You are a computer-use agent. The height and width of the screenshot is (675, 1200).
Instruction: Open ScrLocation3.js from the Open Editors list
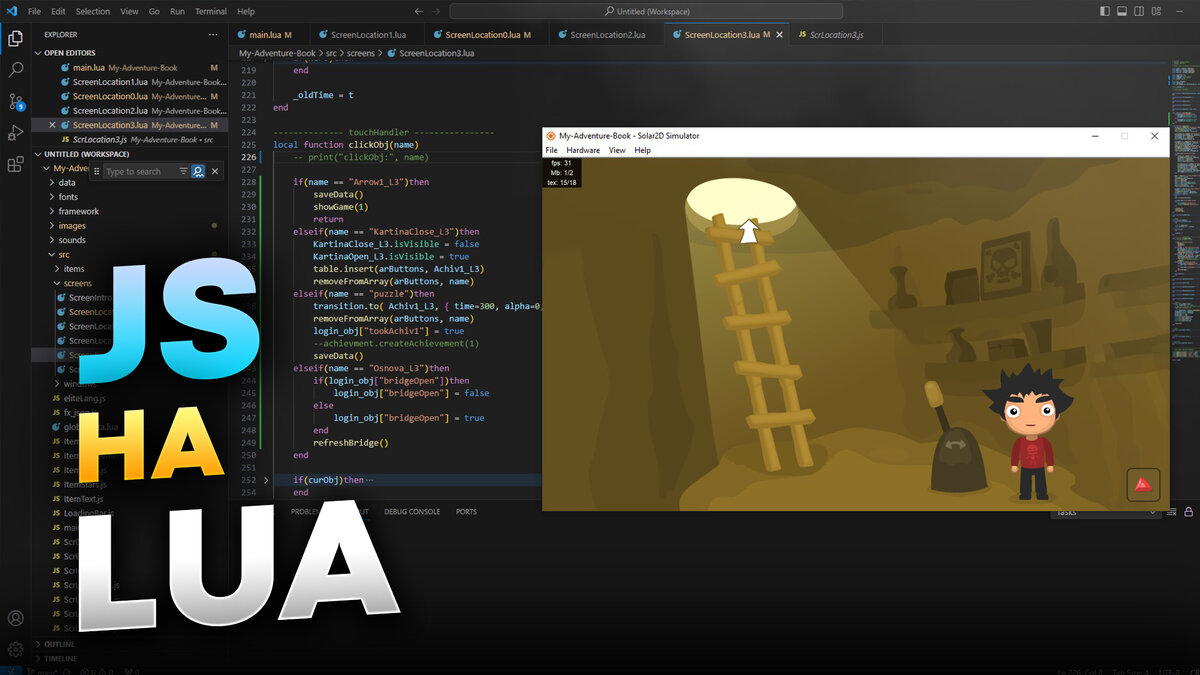[130, 139]
